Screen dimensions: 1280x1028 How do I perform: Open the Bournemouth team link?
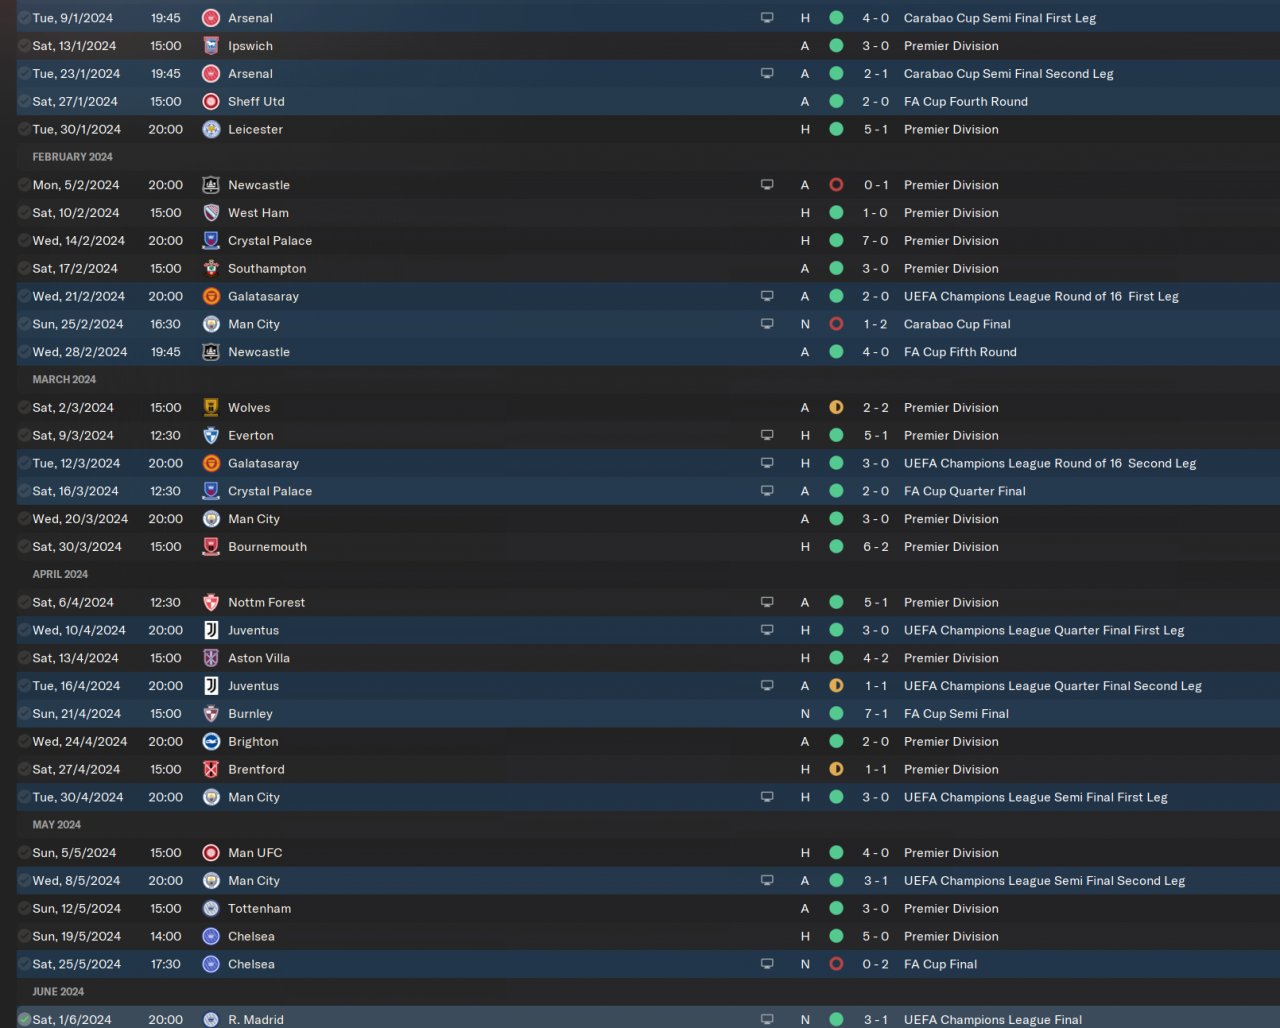pos(267,547)
